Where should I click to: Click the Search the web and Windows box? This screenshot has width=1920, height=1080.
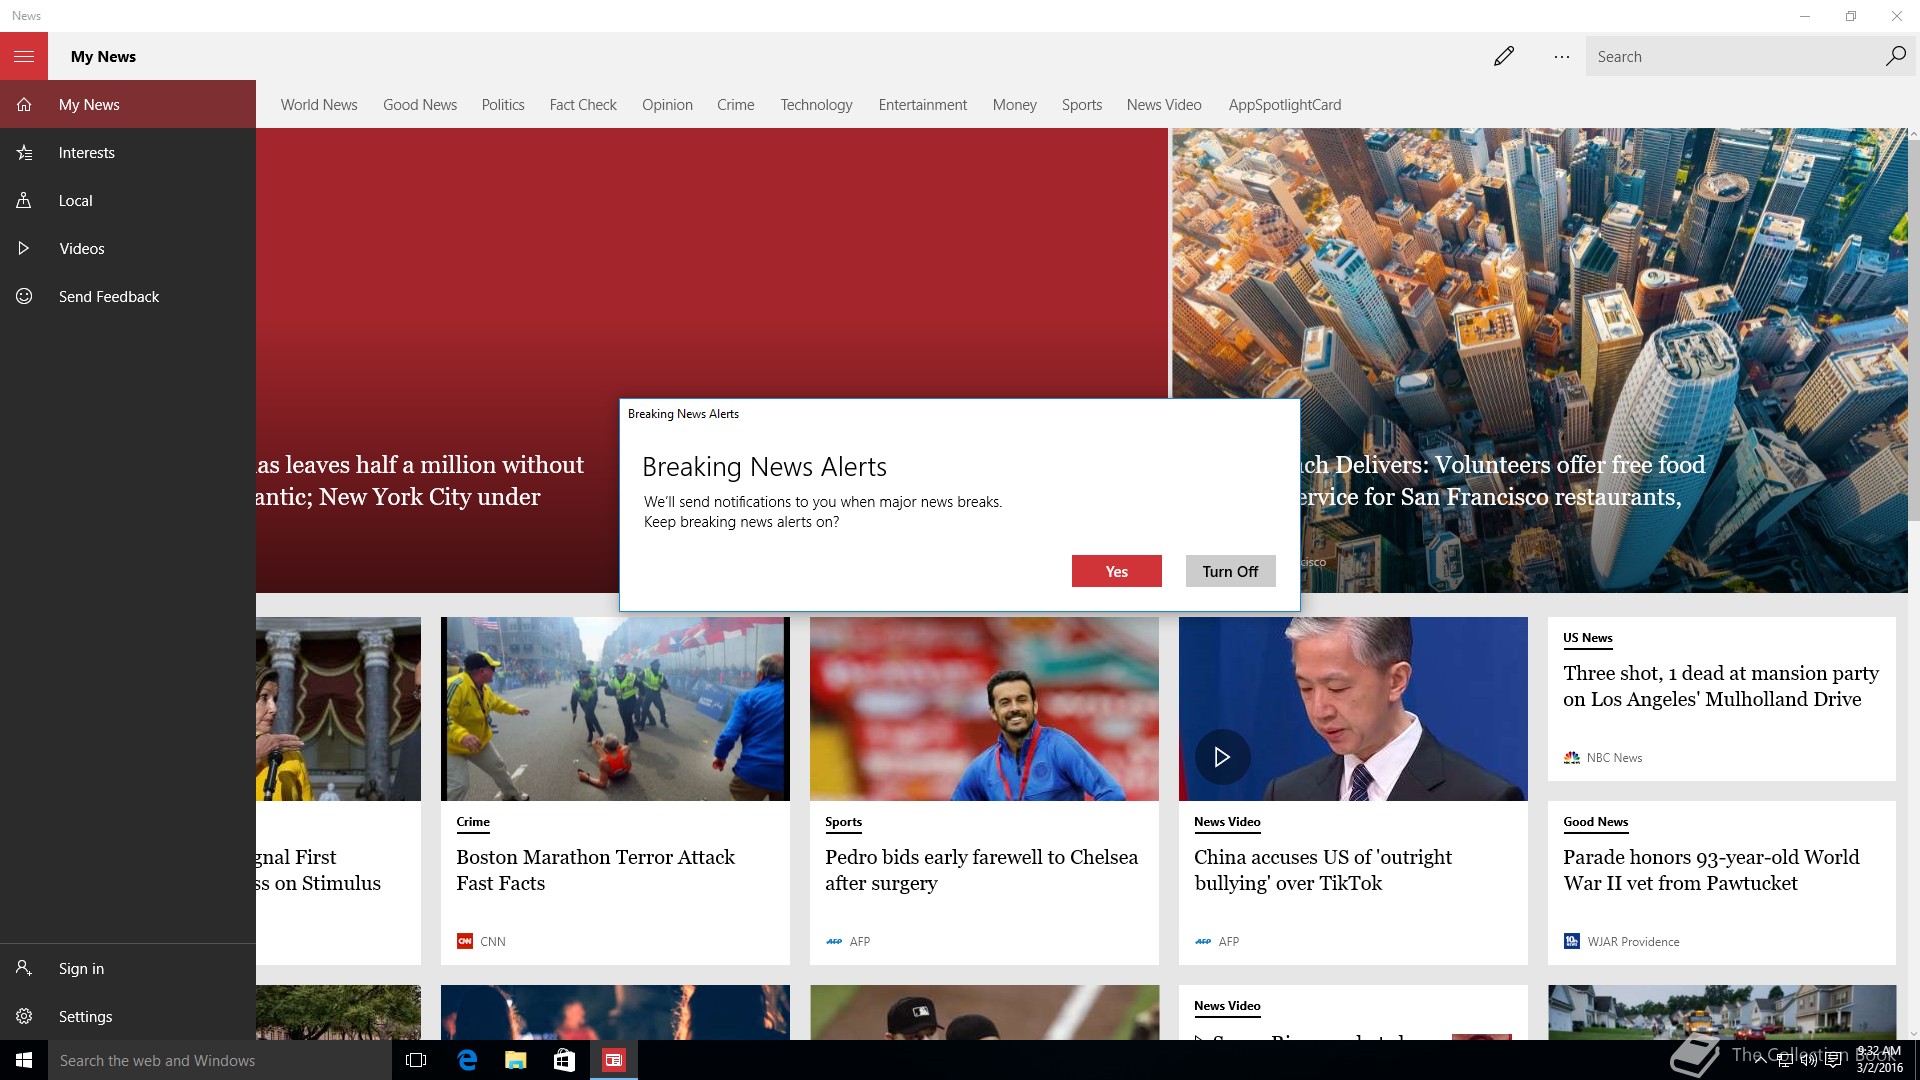(220, 1060)
